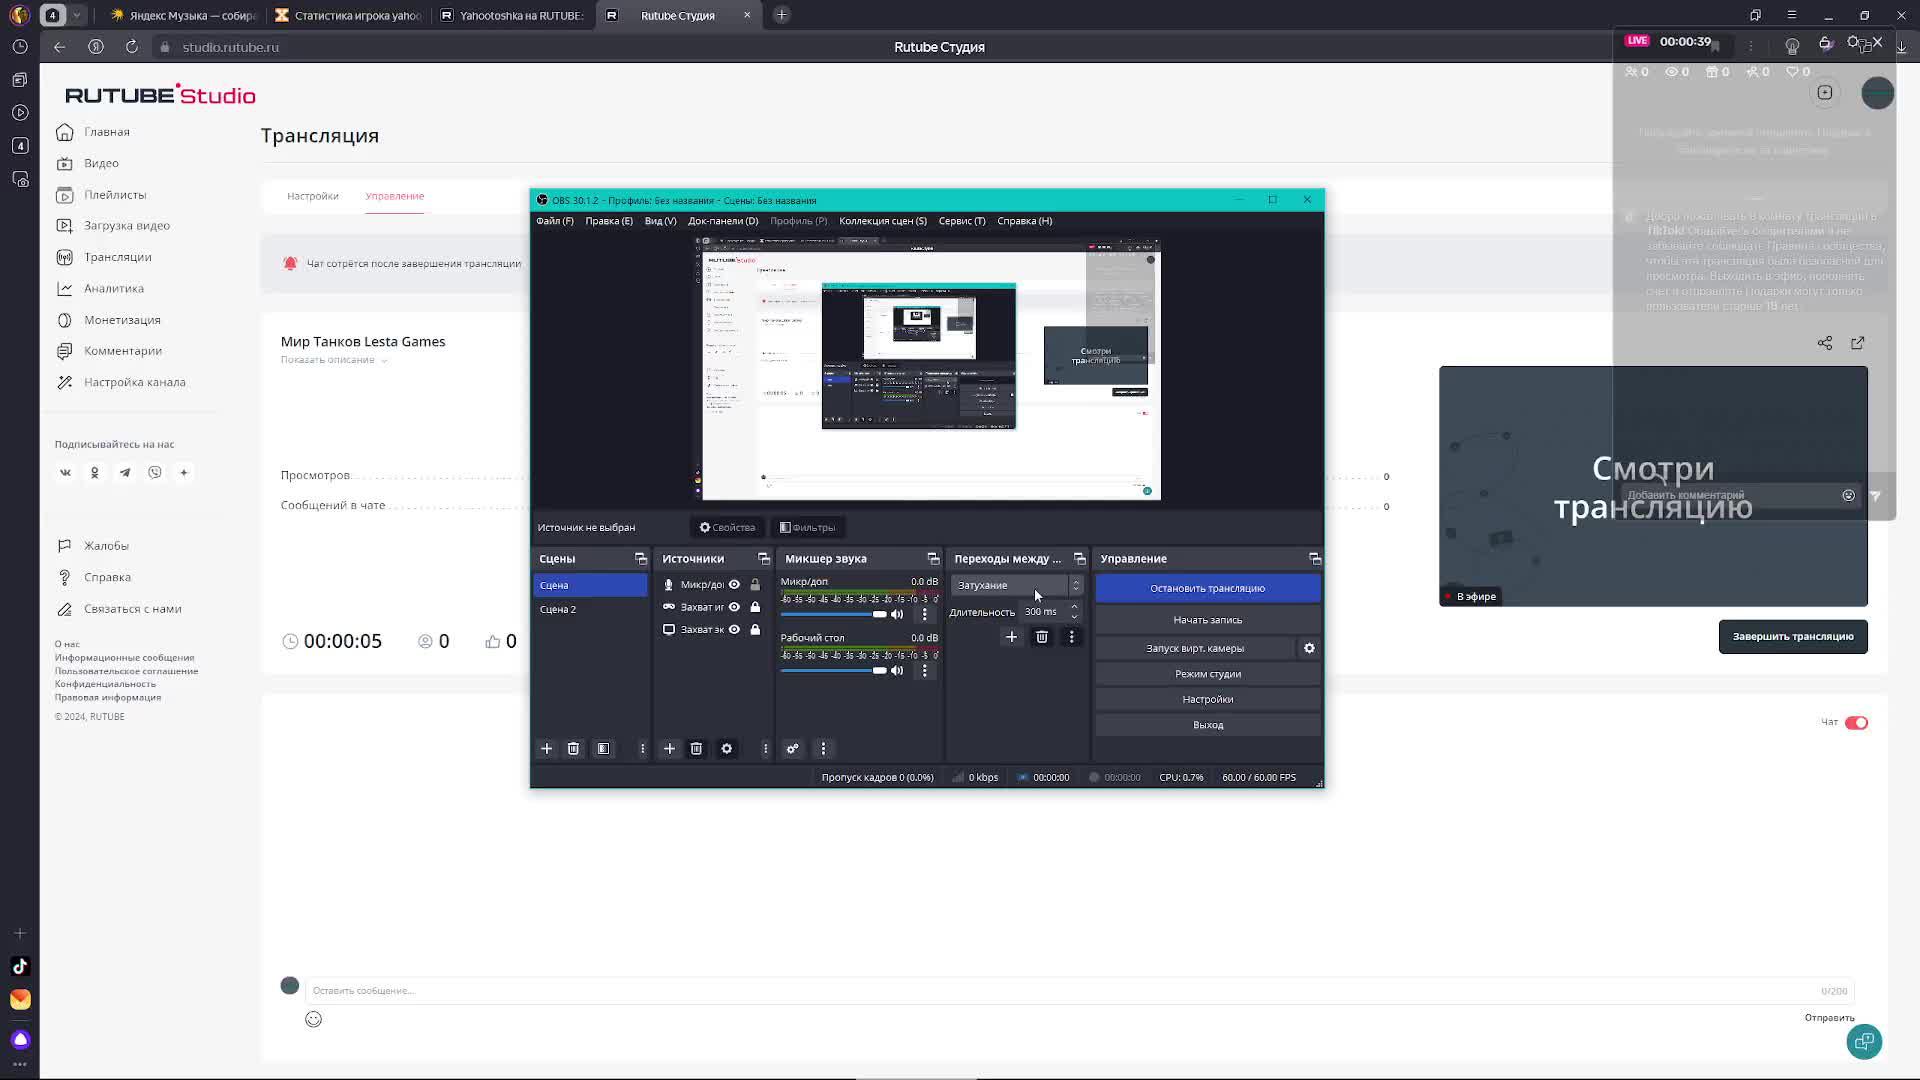Open Рабочий стол mixer options three dots
Image resolution: width=1920 pixels, height=1080 pixels.
pyautogui.click(x=924, y=670)
